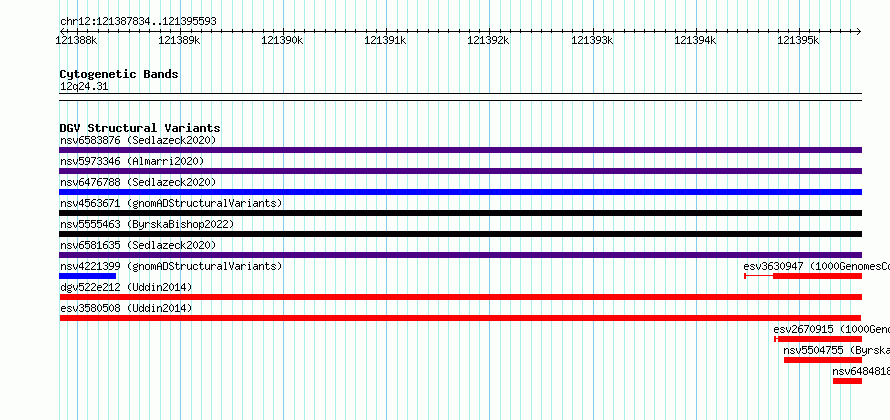This screenshot has width=890, height=420.
Task: Click the nsv5504755 variant label
Action: click(x=836, y=350)
